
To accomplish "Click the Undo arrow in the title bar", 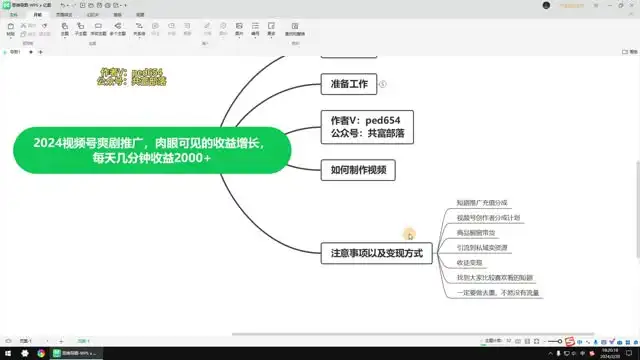I will click(62, 5).
